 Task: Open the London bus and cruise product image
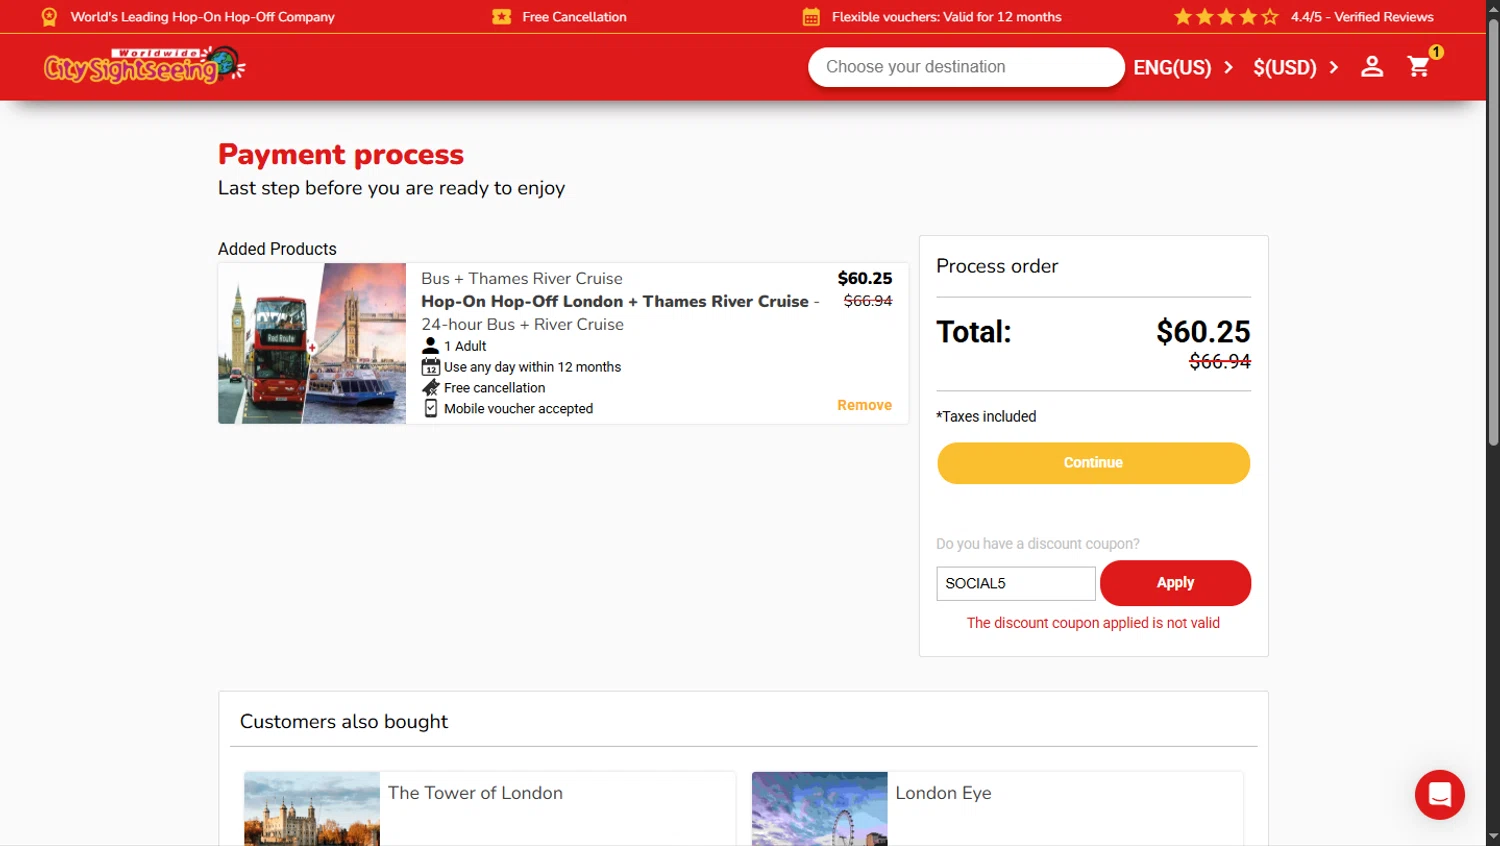[312, 343]
